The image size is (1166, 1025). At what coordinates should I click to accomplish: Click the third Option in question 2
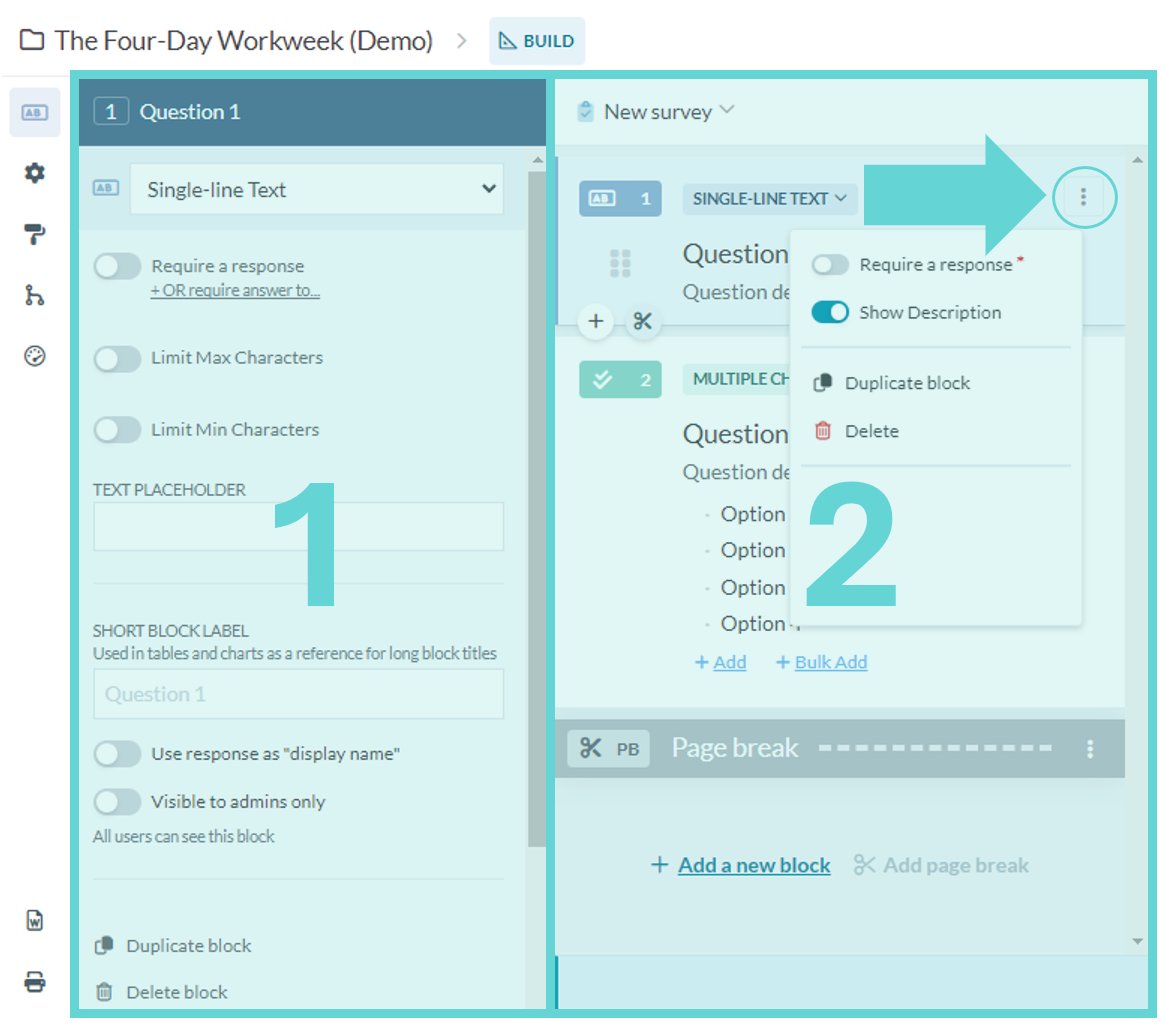pyautogui.click(x=753, y=588)
